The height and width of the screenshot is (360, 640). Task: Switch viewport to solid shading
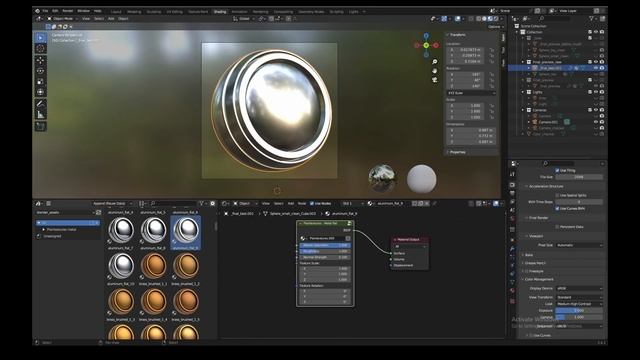click(x=484, y=18)
